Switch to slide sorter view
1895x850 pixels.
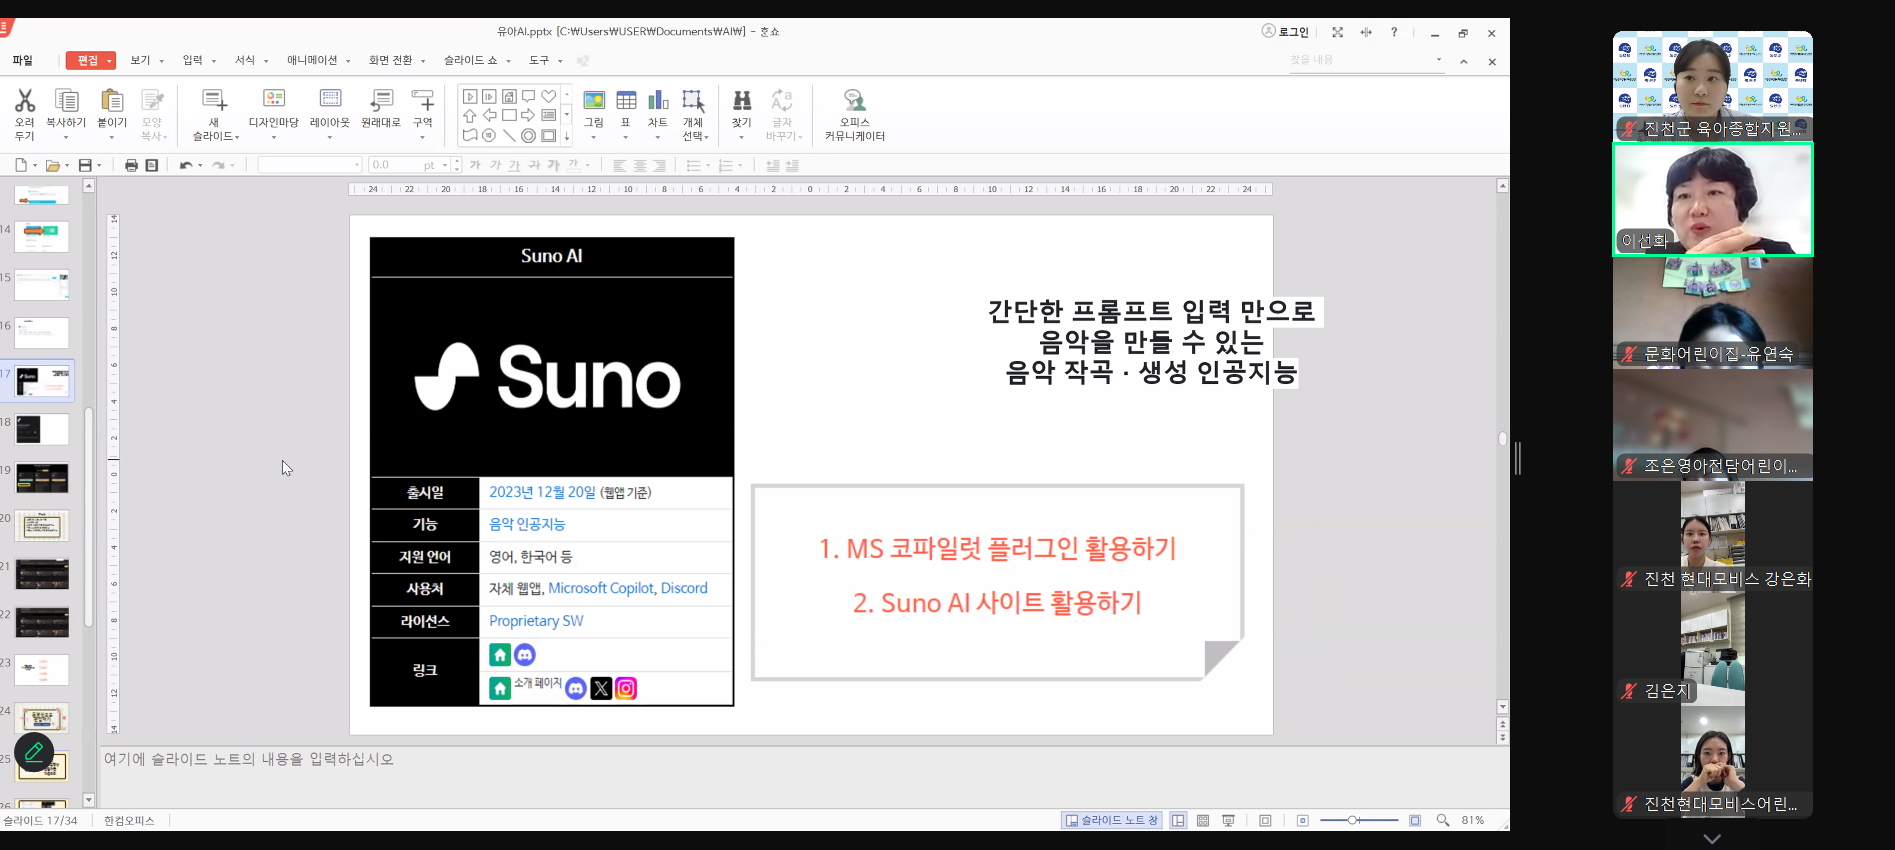1203,820
